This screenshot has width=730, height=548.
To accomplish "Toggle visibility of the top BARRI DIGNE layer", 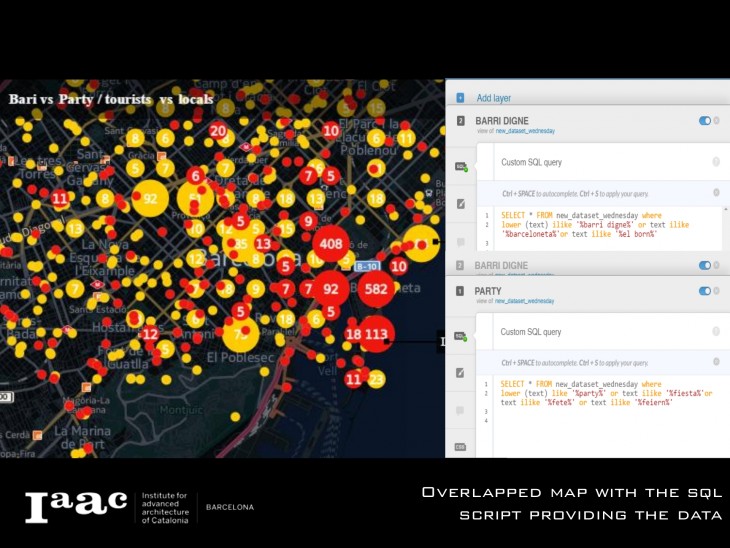I will pos(704,121).
